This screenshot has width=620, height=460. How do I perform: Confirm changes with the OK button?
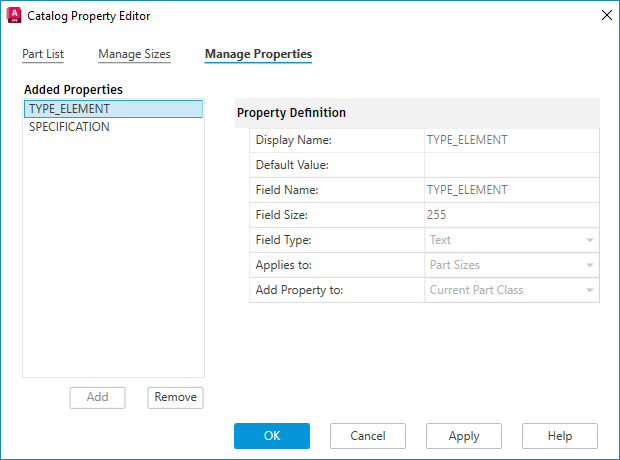[272, 436]
